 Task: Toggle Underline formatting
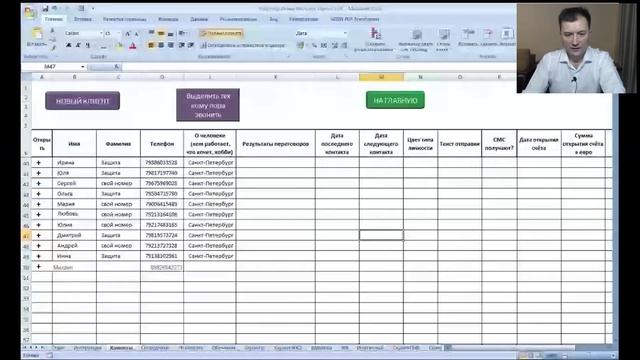[87, 45]
